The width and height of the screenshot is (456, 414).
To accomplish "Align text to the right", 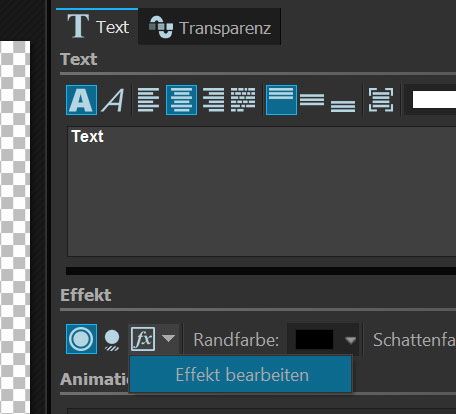I will coord(213,100).
